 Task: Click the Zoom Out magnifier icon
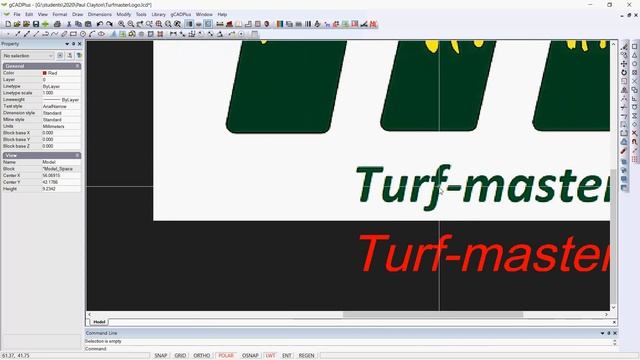(x=131, y=24)
